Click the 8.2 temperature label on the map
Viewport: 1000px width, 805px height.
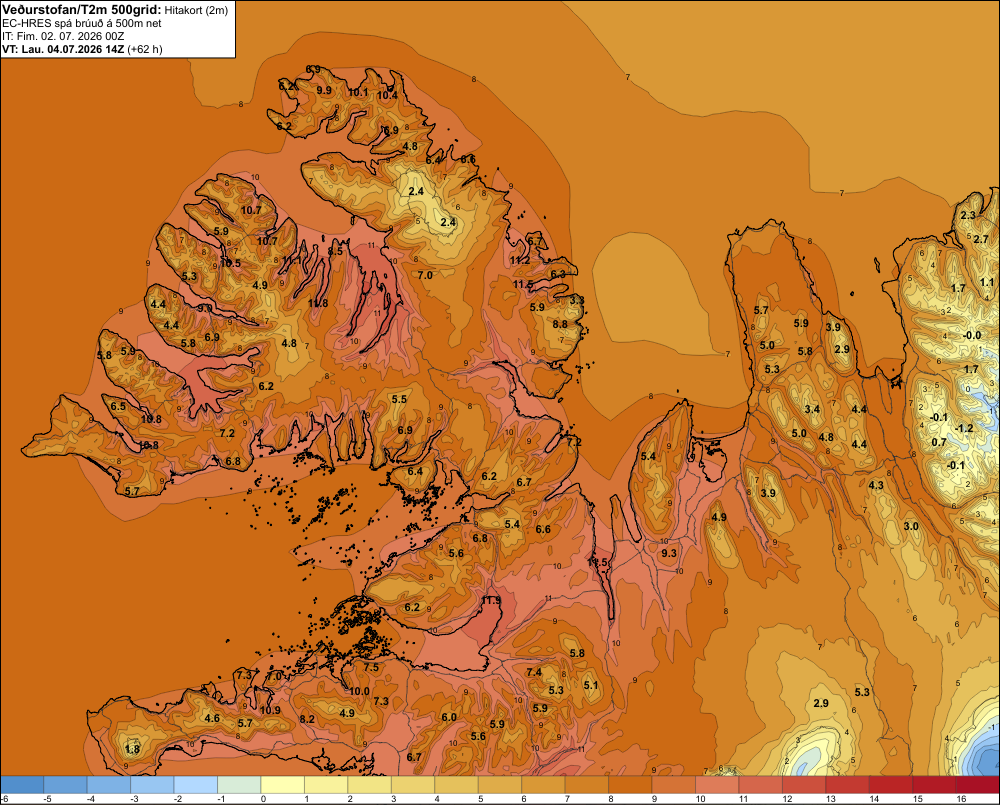pyautogui.click(x=307, y=719)
